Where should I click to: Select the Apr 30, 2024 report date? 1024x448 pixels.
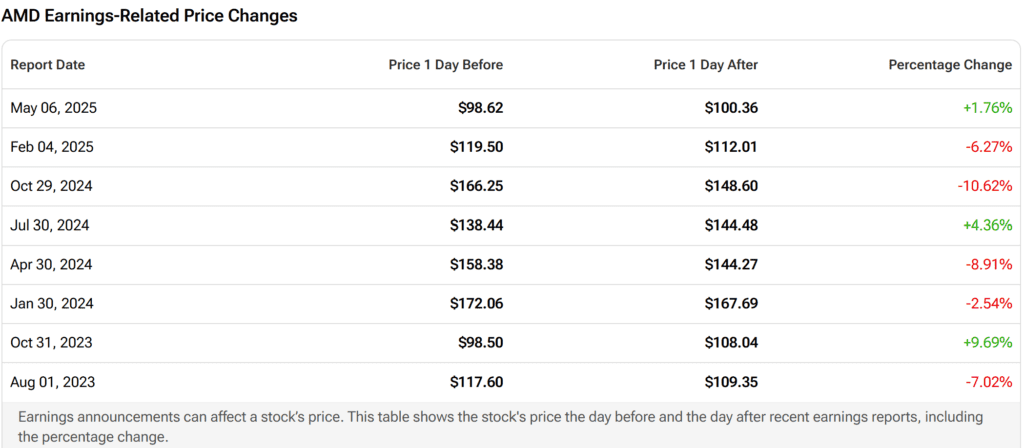[x=52, y=264]
